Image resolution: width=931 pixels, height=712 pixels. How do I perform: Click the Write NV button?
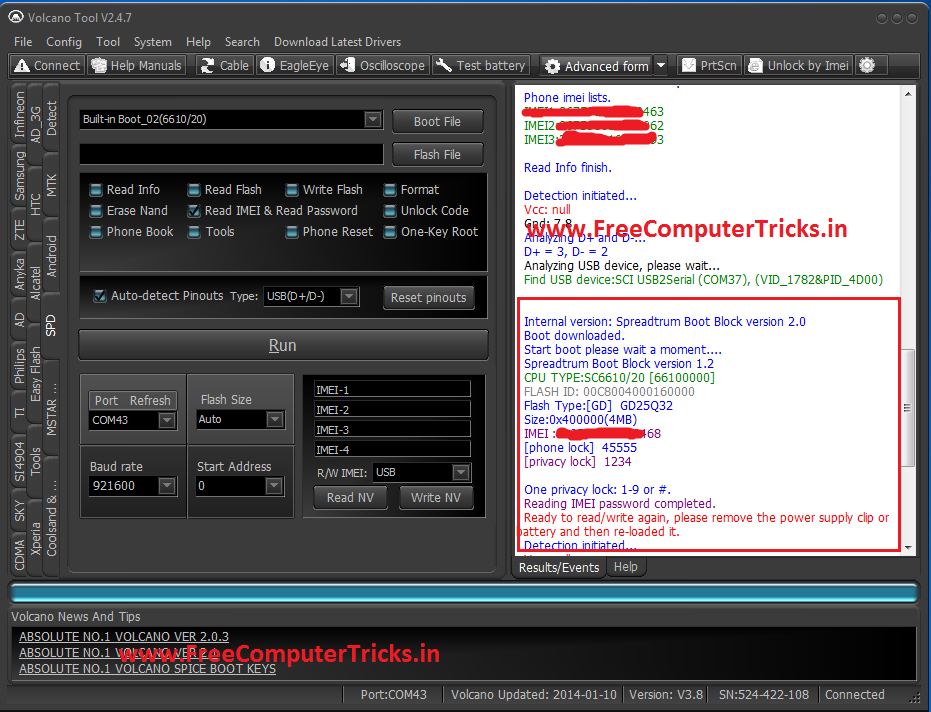coord(436,498)
